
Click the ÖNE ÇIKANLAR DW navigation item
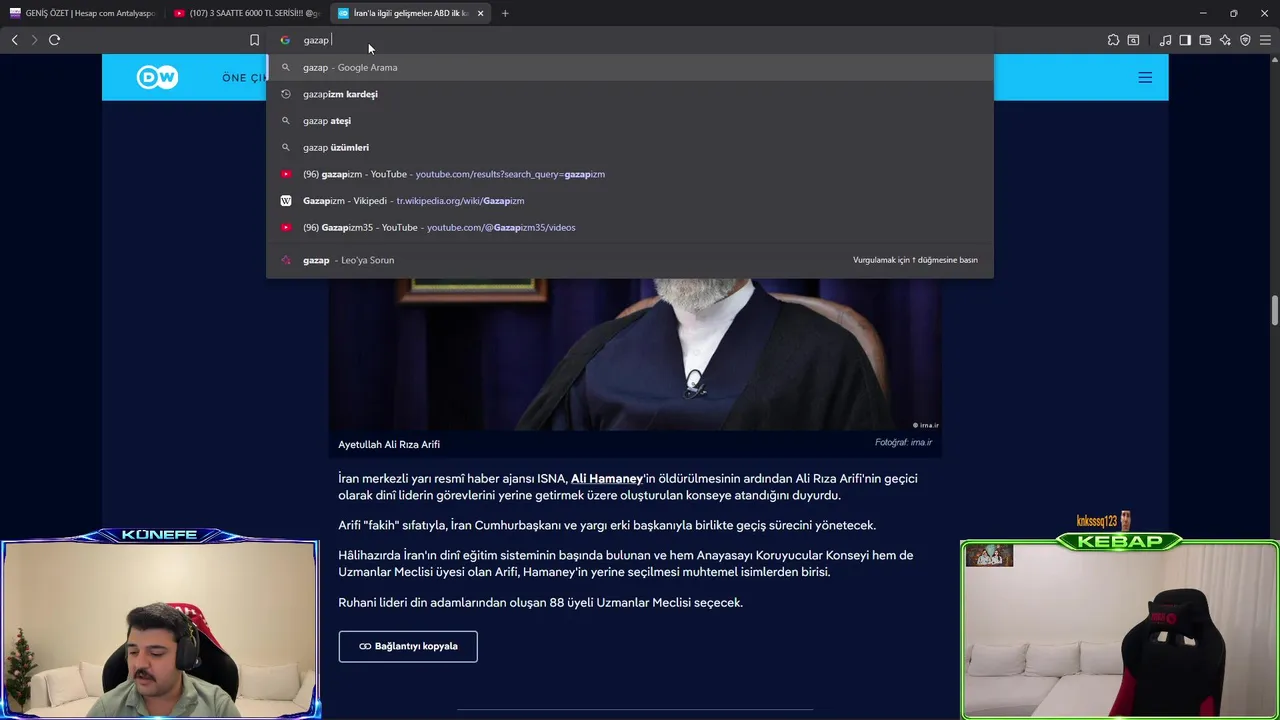244,77
